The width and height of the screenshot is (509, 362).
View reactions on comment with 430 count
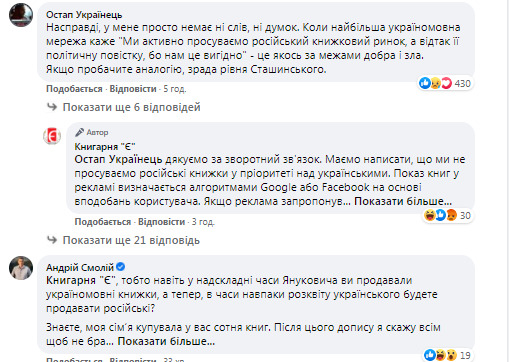(445, 83)
